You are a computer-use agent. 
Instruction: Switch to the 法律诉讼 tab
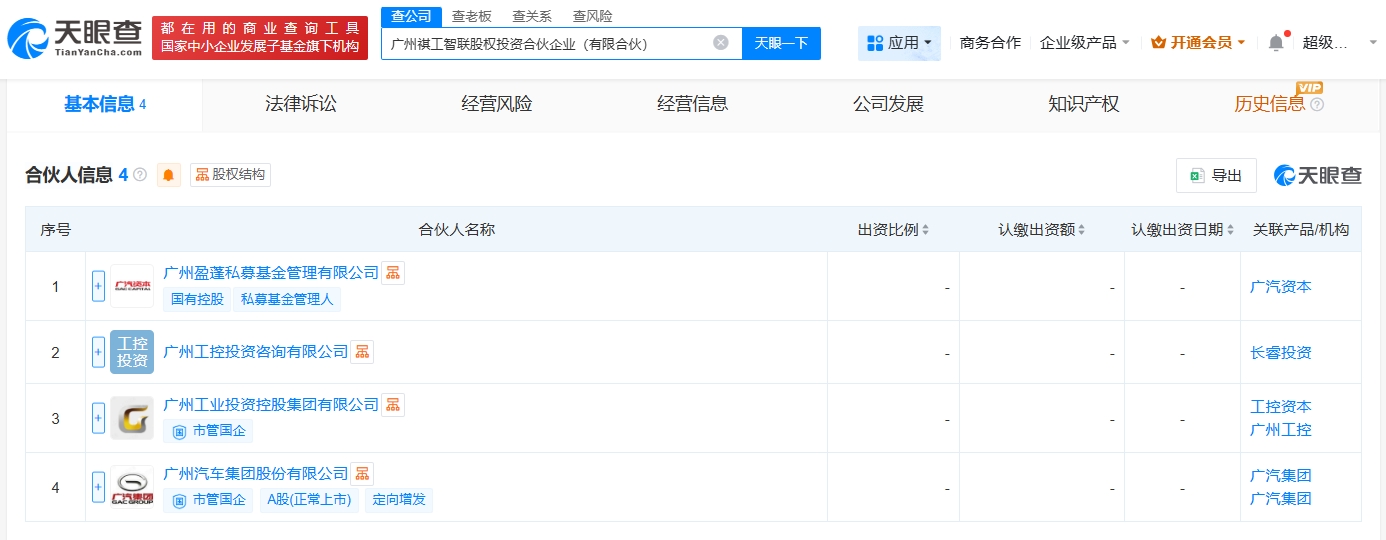click(301, 104)
